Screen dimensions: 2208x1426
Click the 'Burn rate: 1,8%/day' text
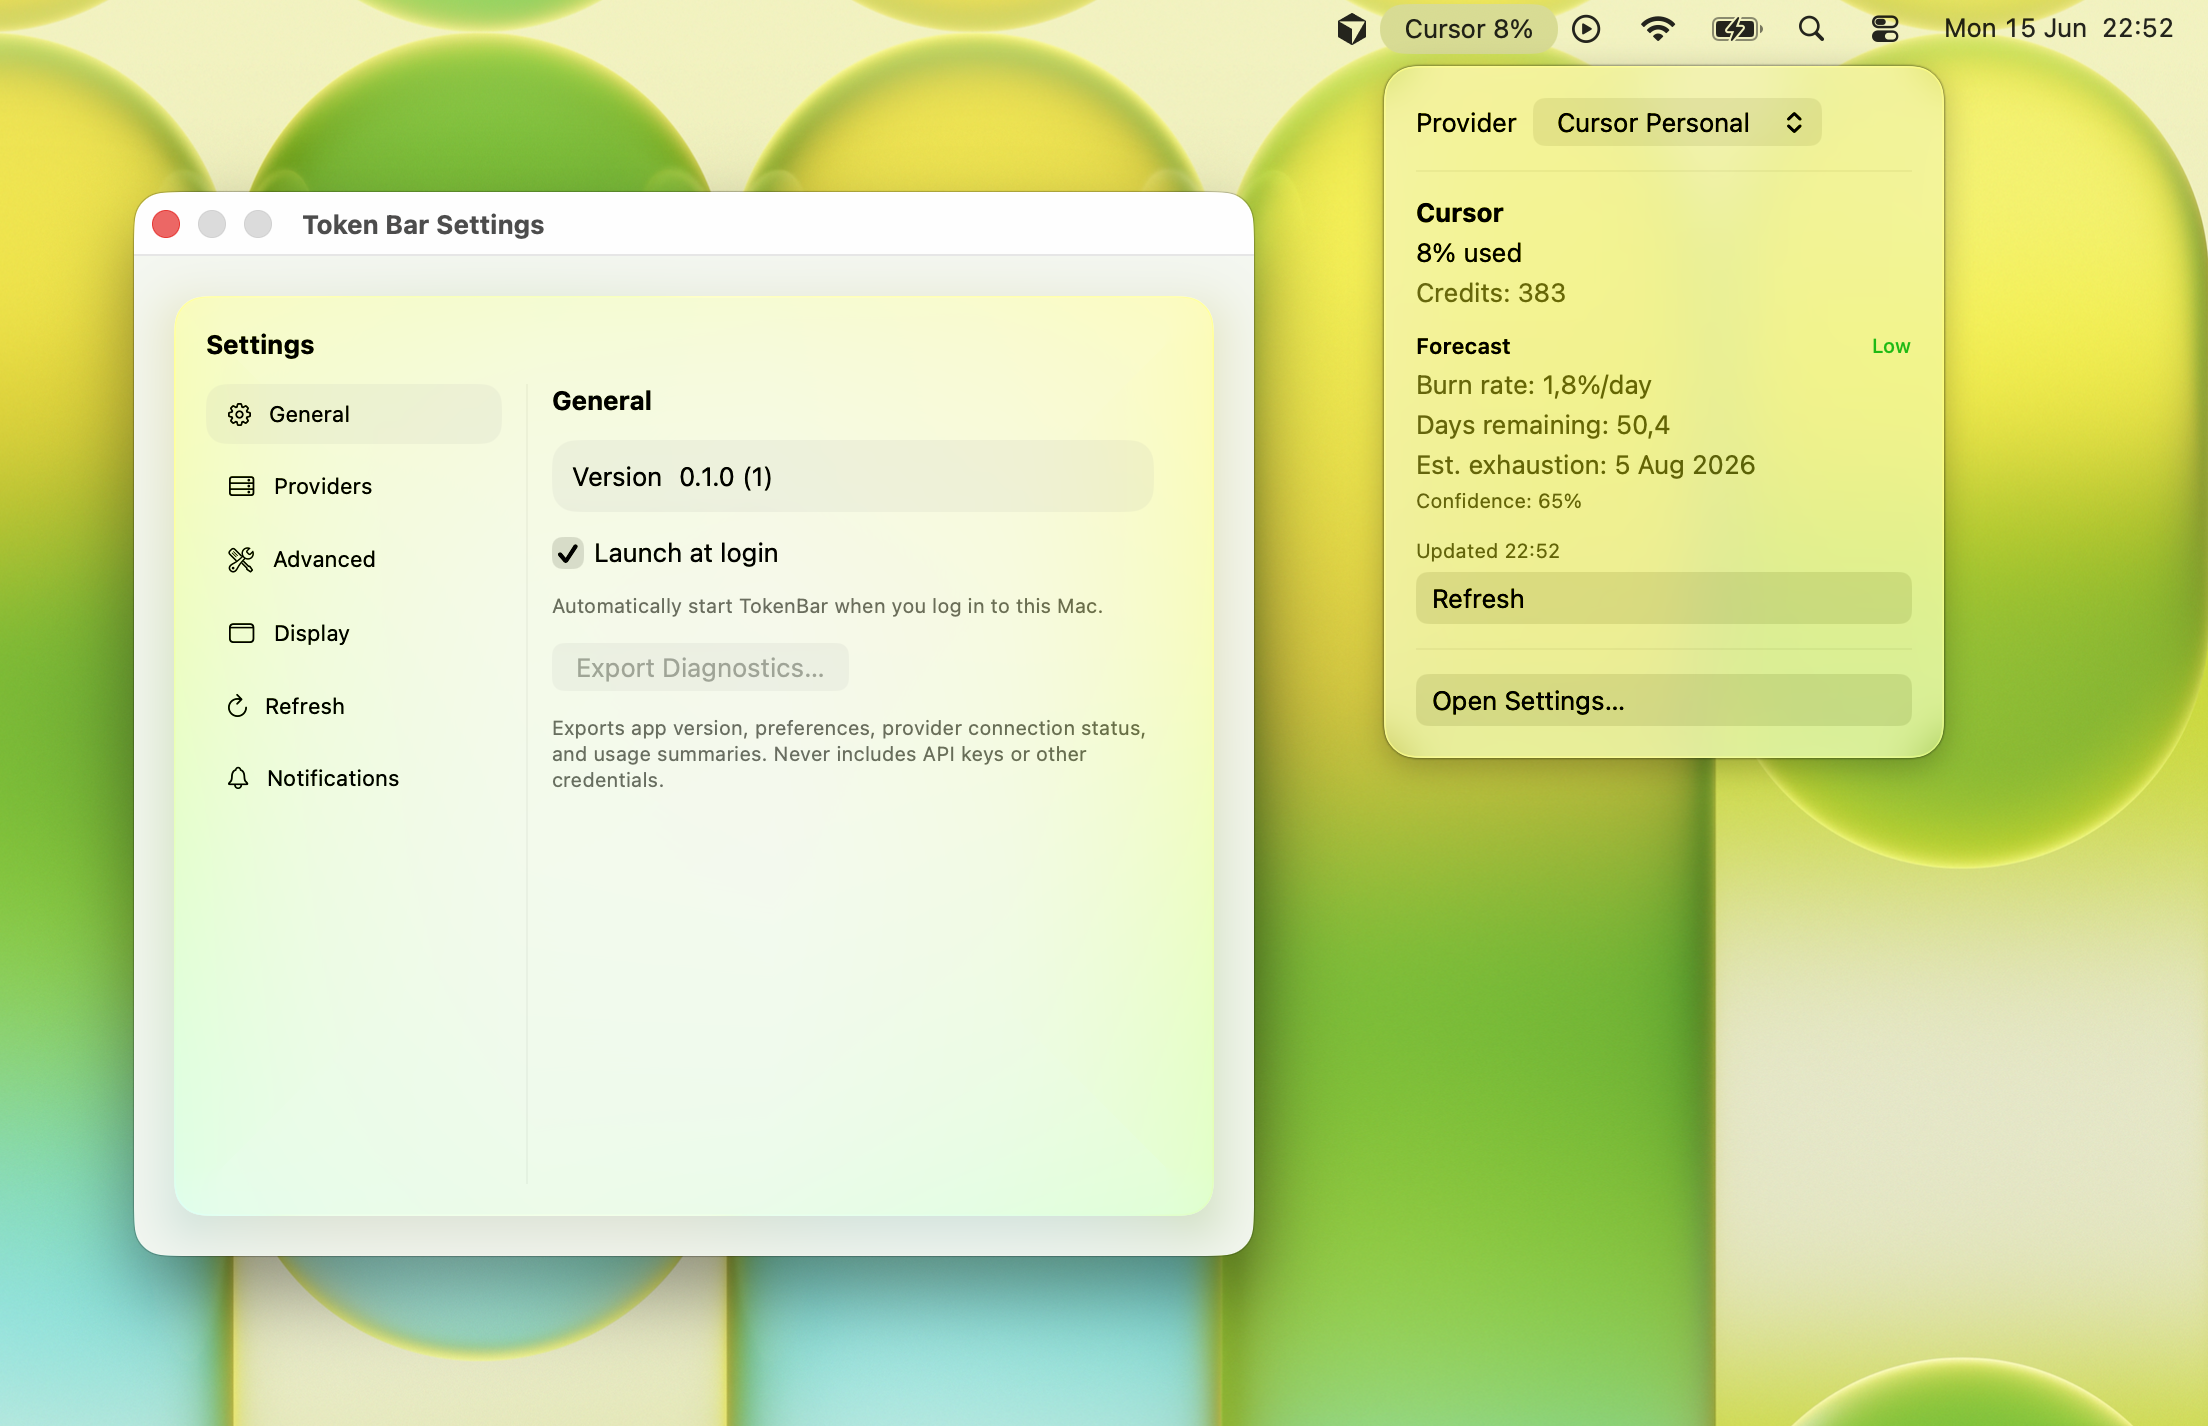(x=1533, y=385)
